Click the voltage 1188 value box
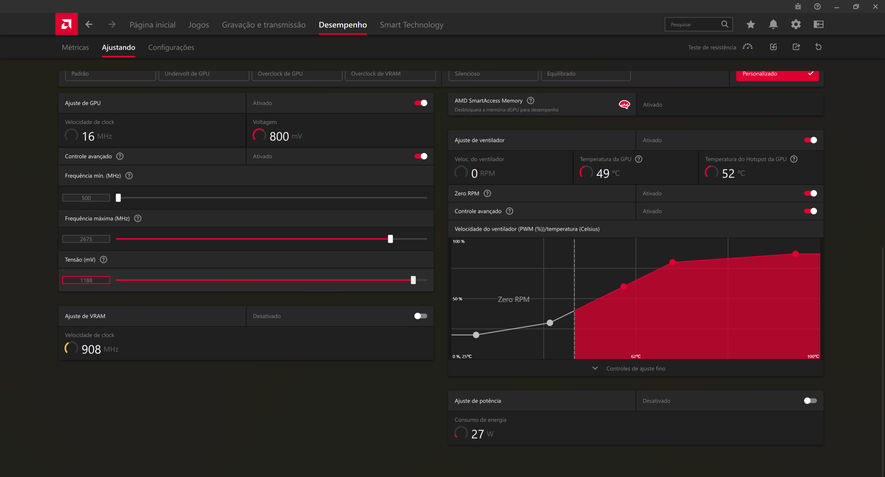This screenshot has width=885, height=477. tap(86, 280)
